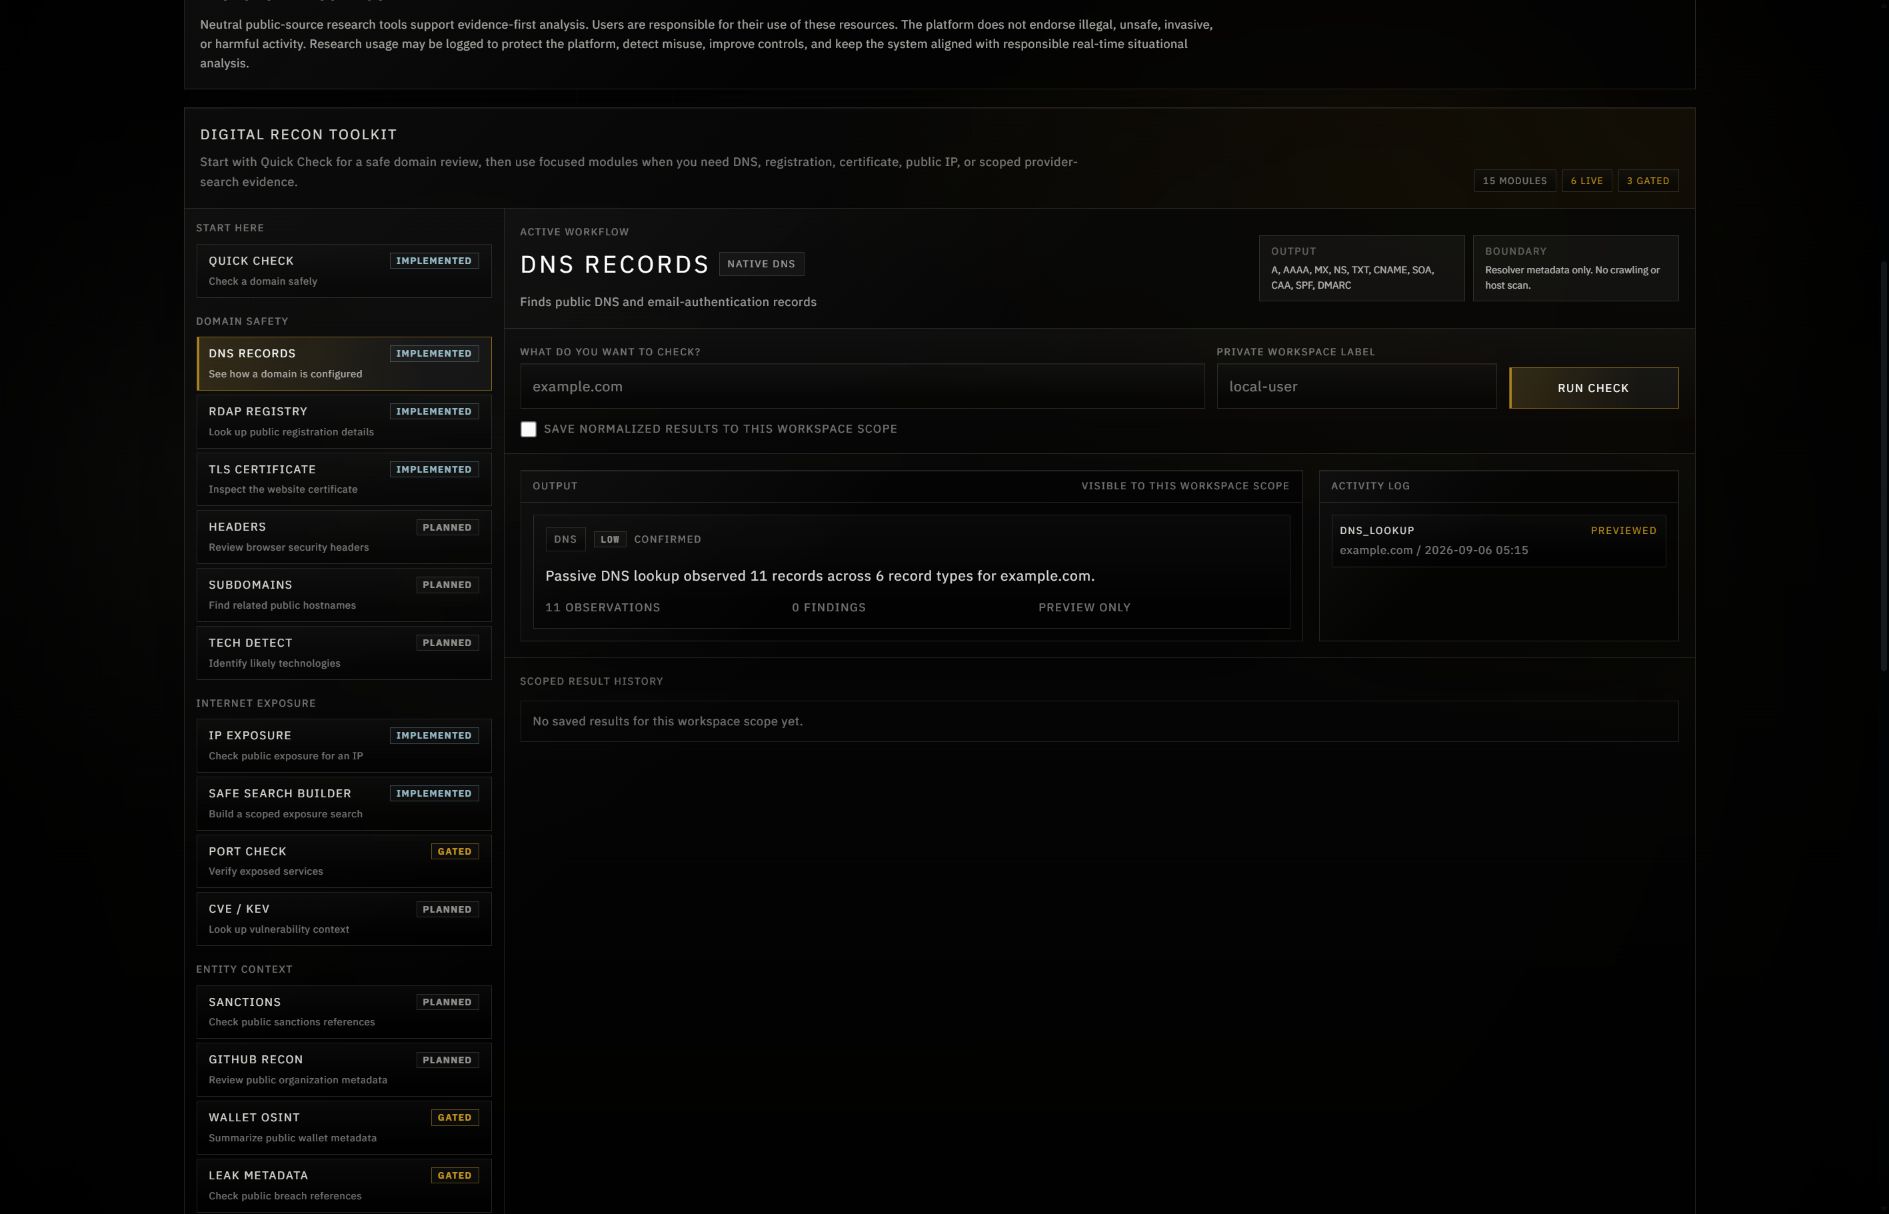This screenshot has height=1214, width=1889.
Task: Click the Visible To This Workspace Scope label
Action: coord(1185,486)
